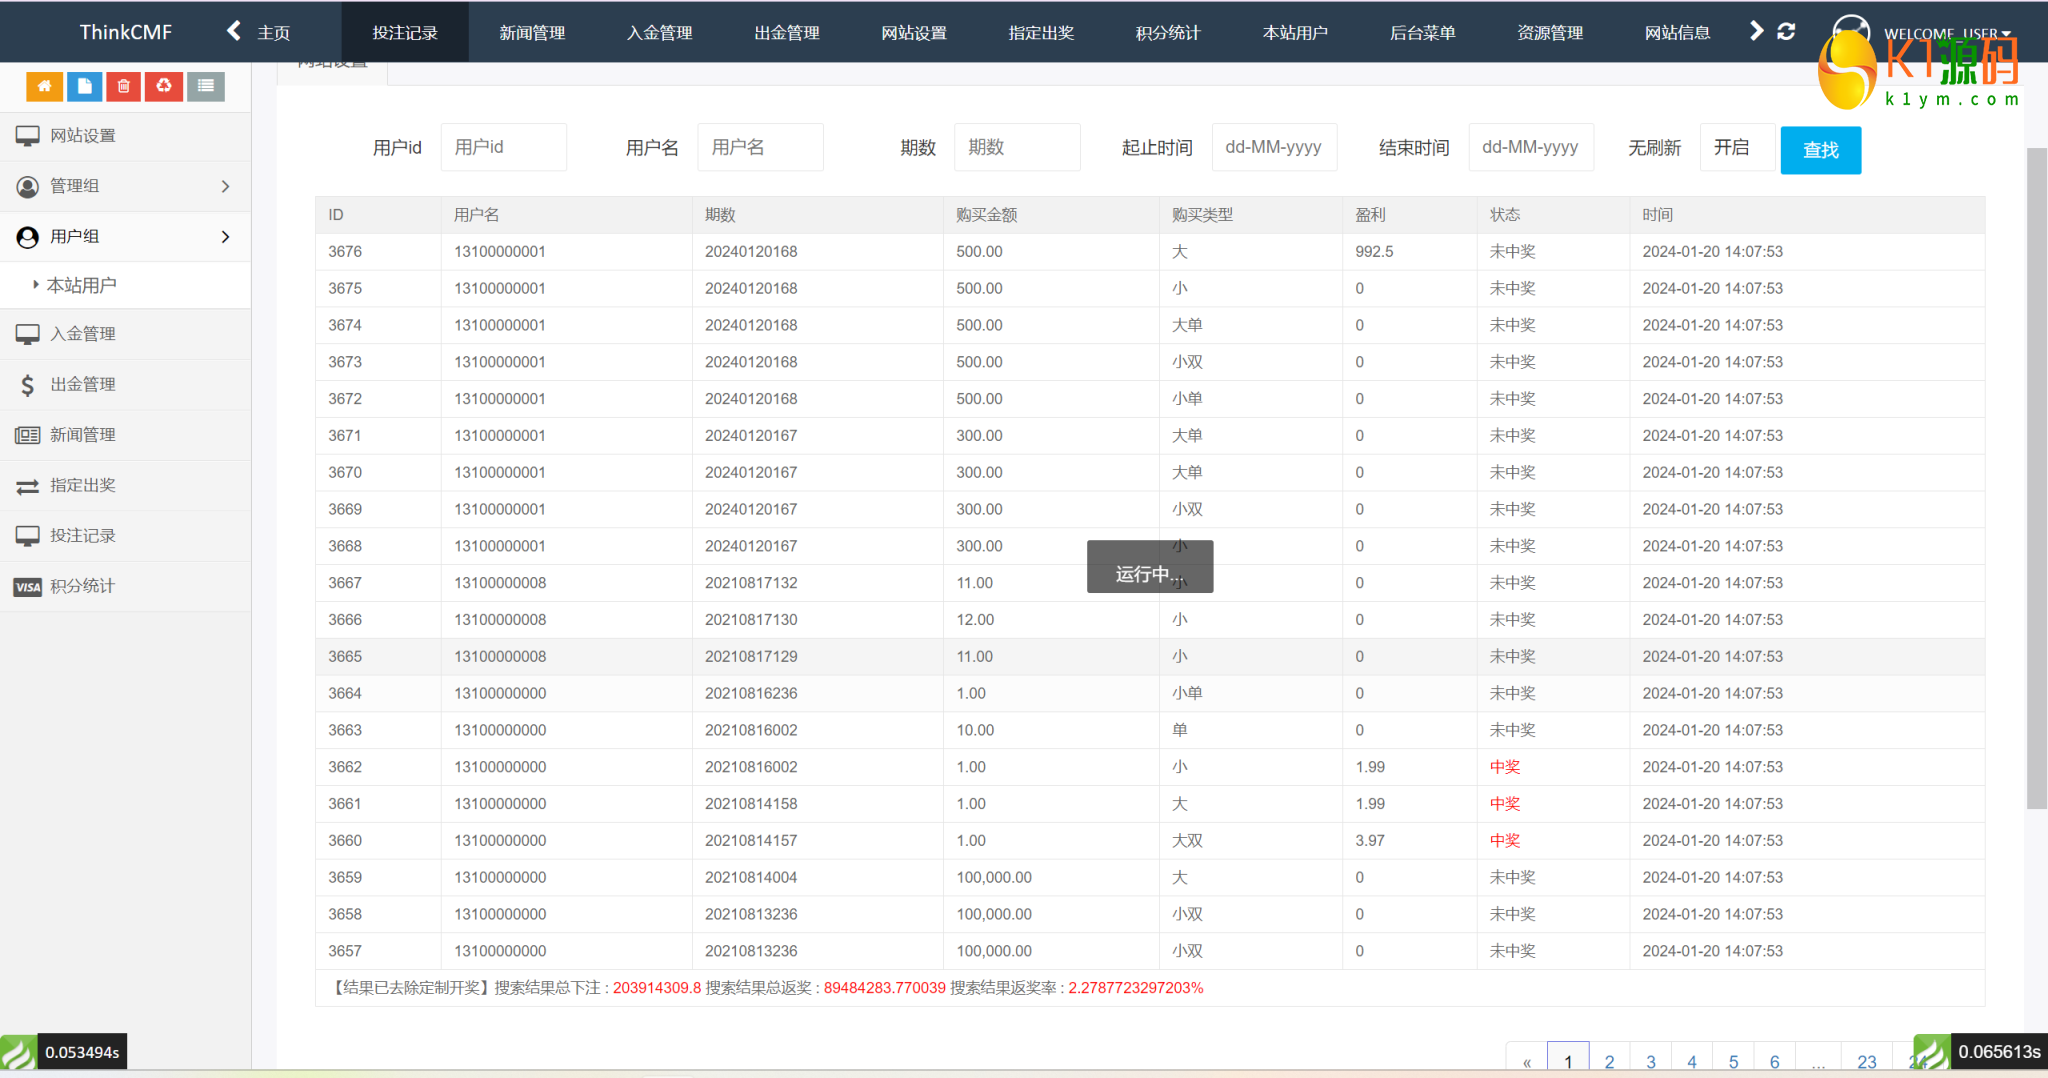This screenshot has height=1078, width=2048.
Task: Click the blue document icon button
Action: pos(85,87)
